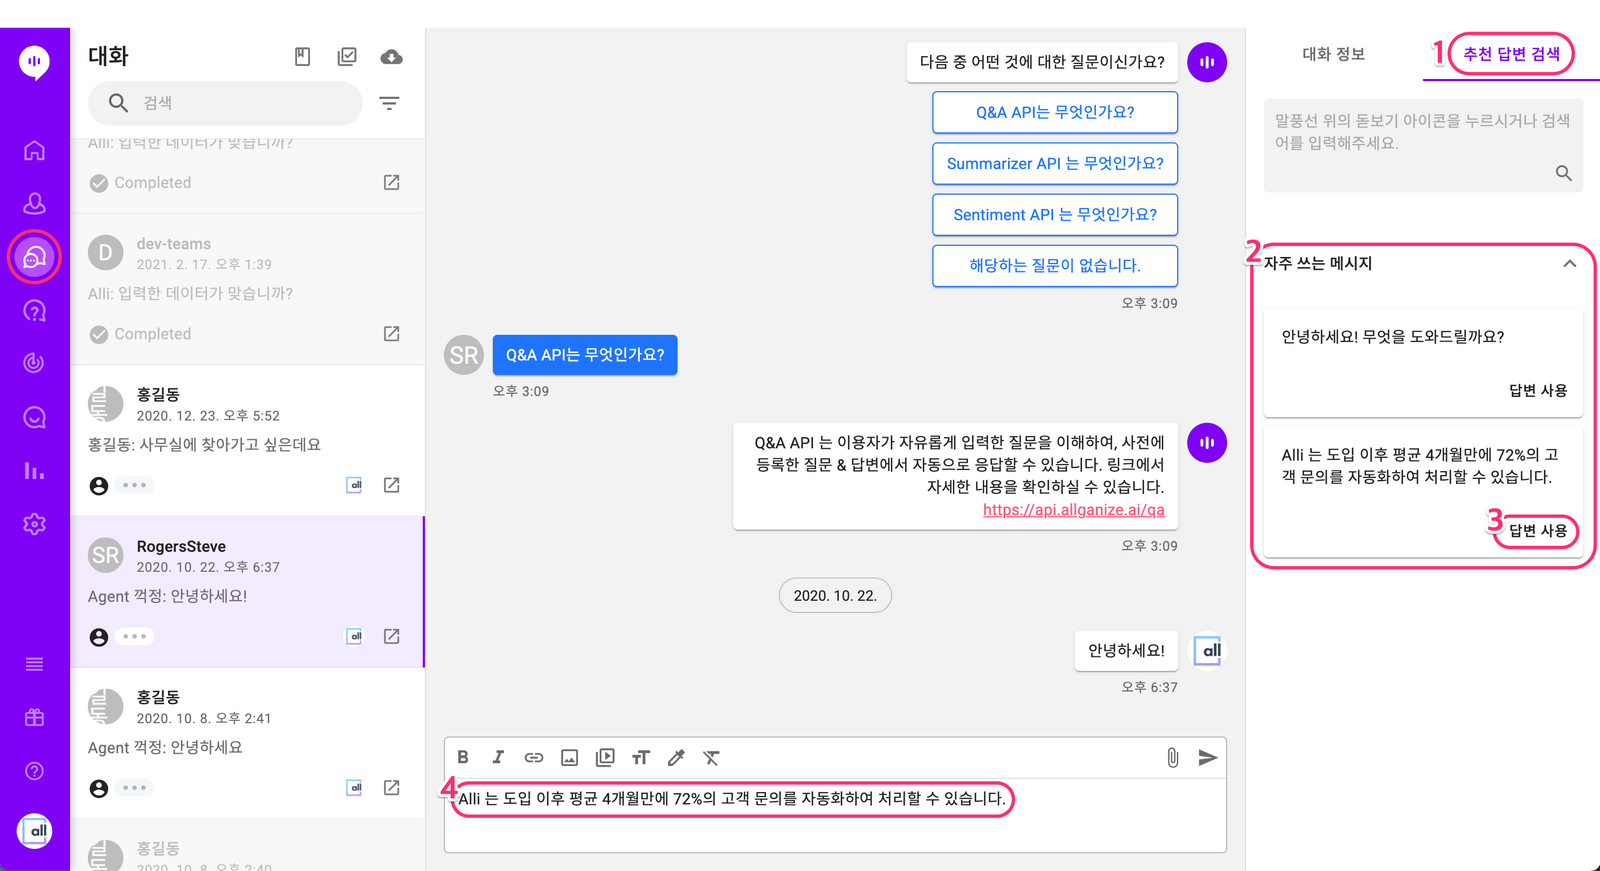Screen dimensions: 1600x871
Task: Click the cloud download icon
Action: point(392,57)
